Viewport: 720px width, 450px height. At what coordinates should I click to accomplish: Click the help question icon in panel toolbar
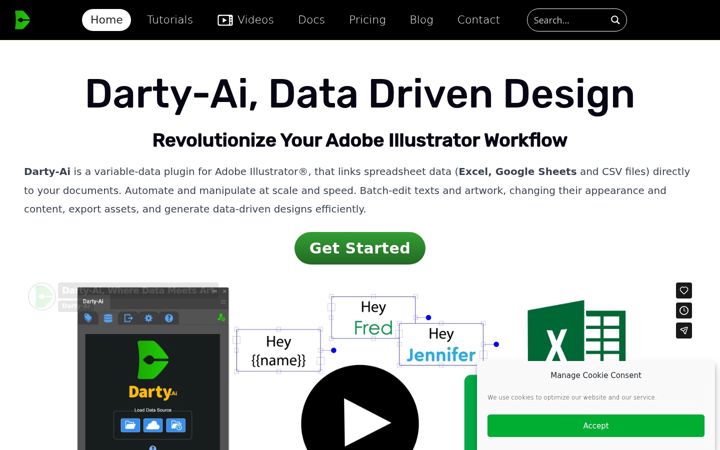coord(169,318)
